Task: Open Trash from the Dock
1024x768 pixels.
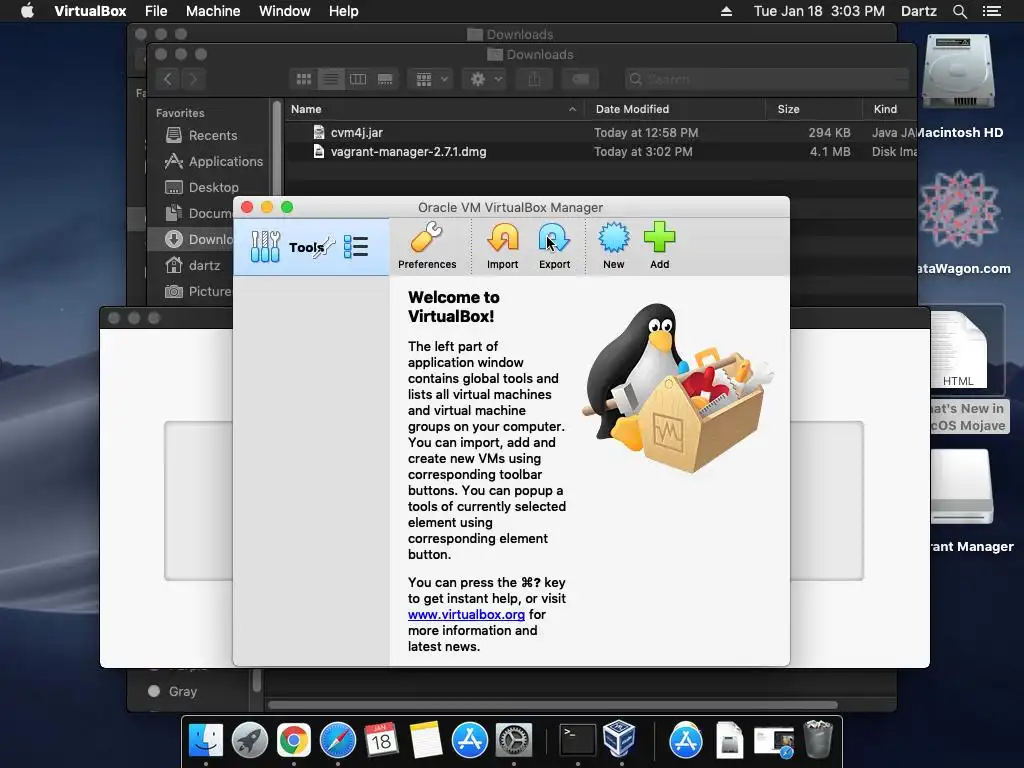Action: (818, 739)
